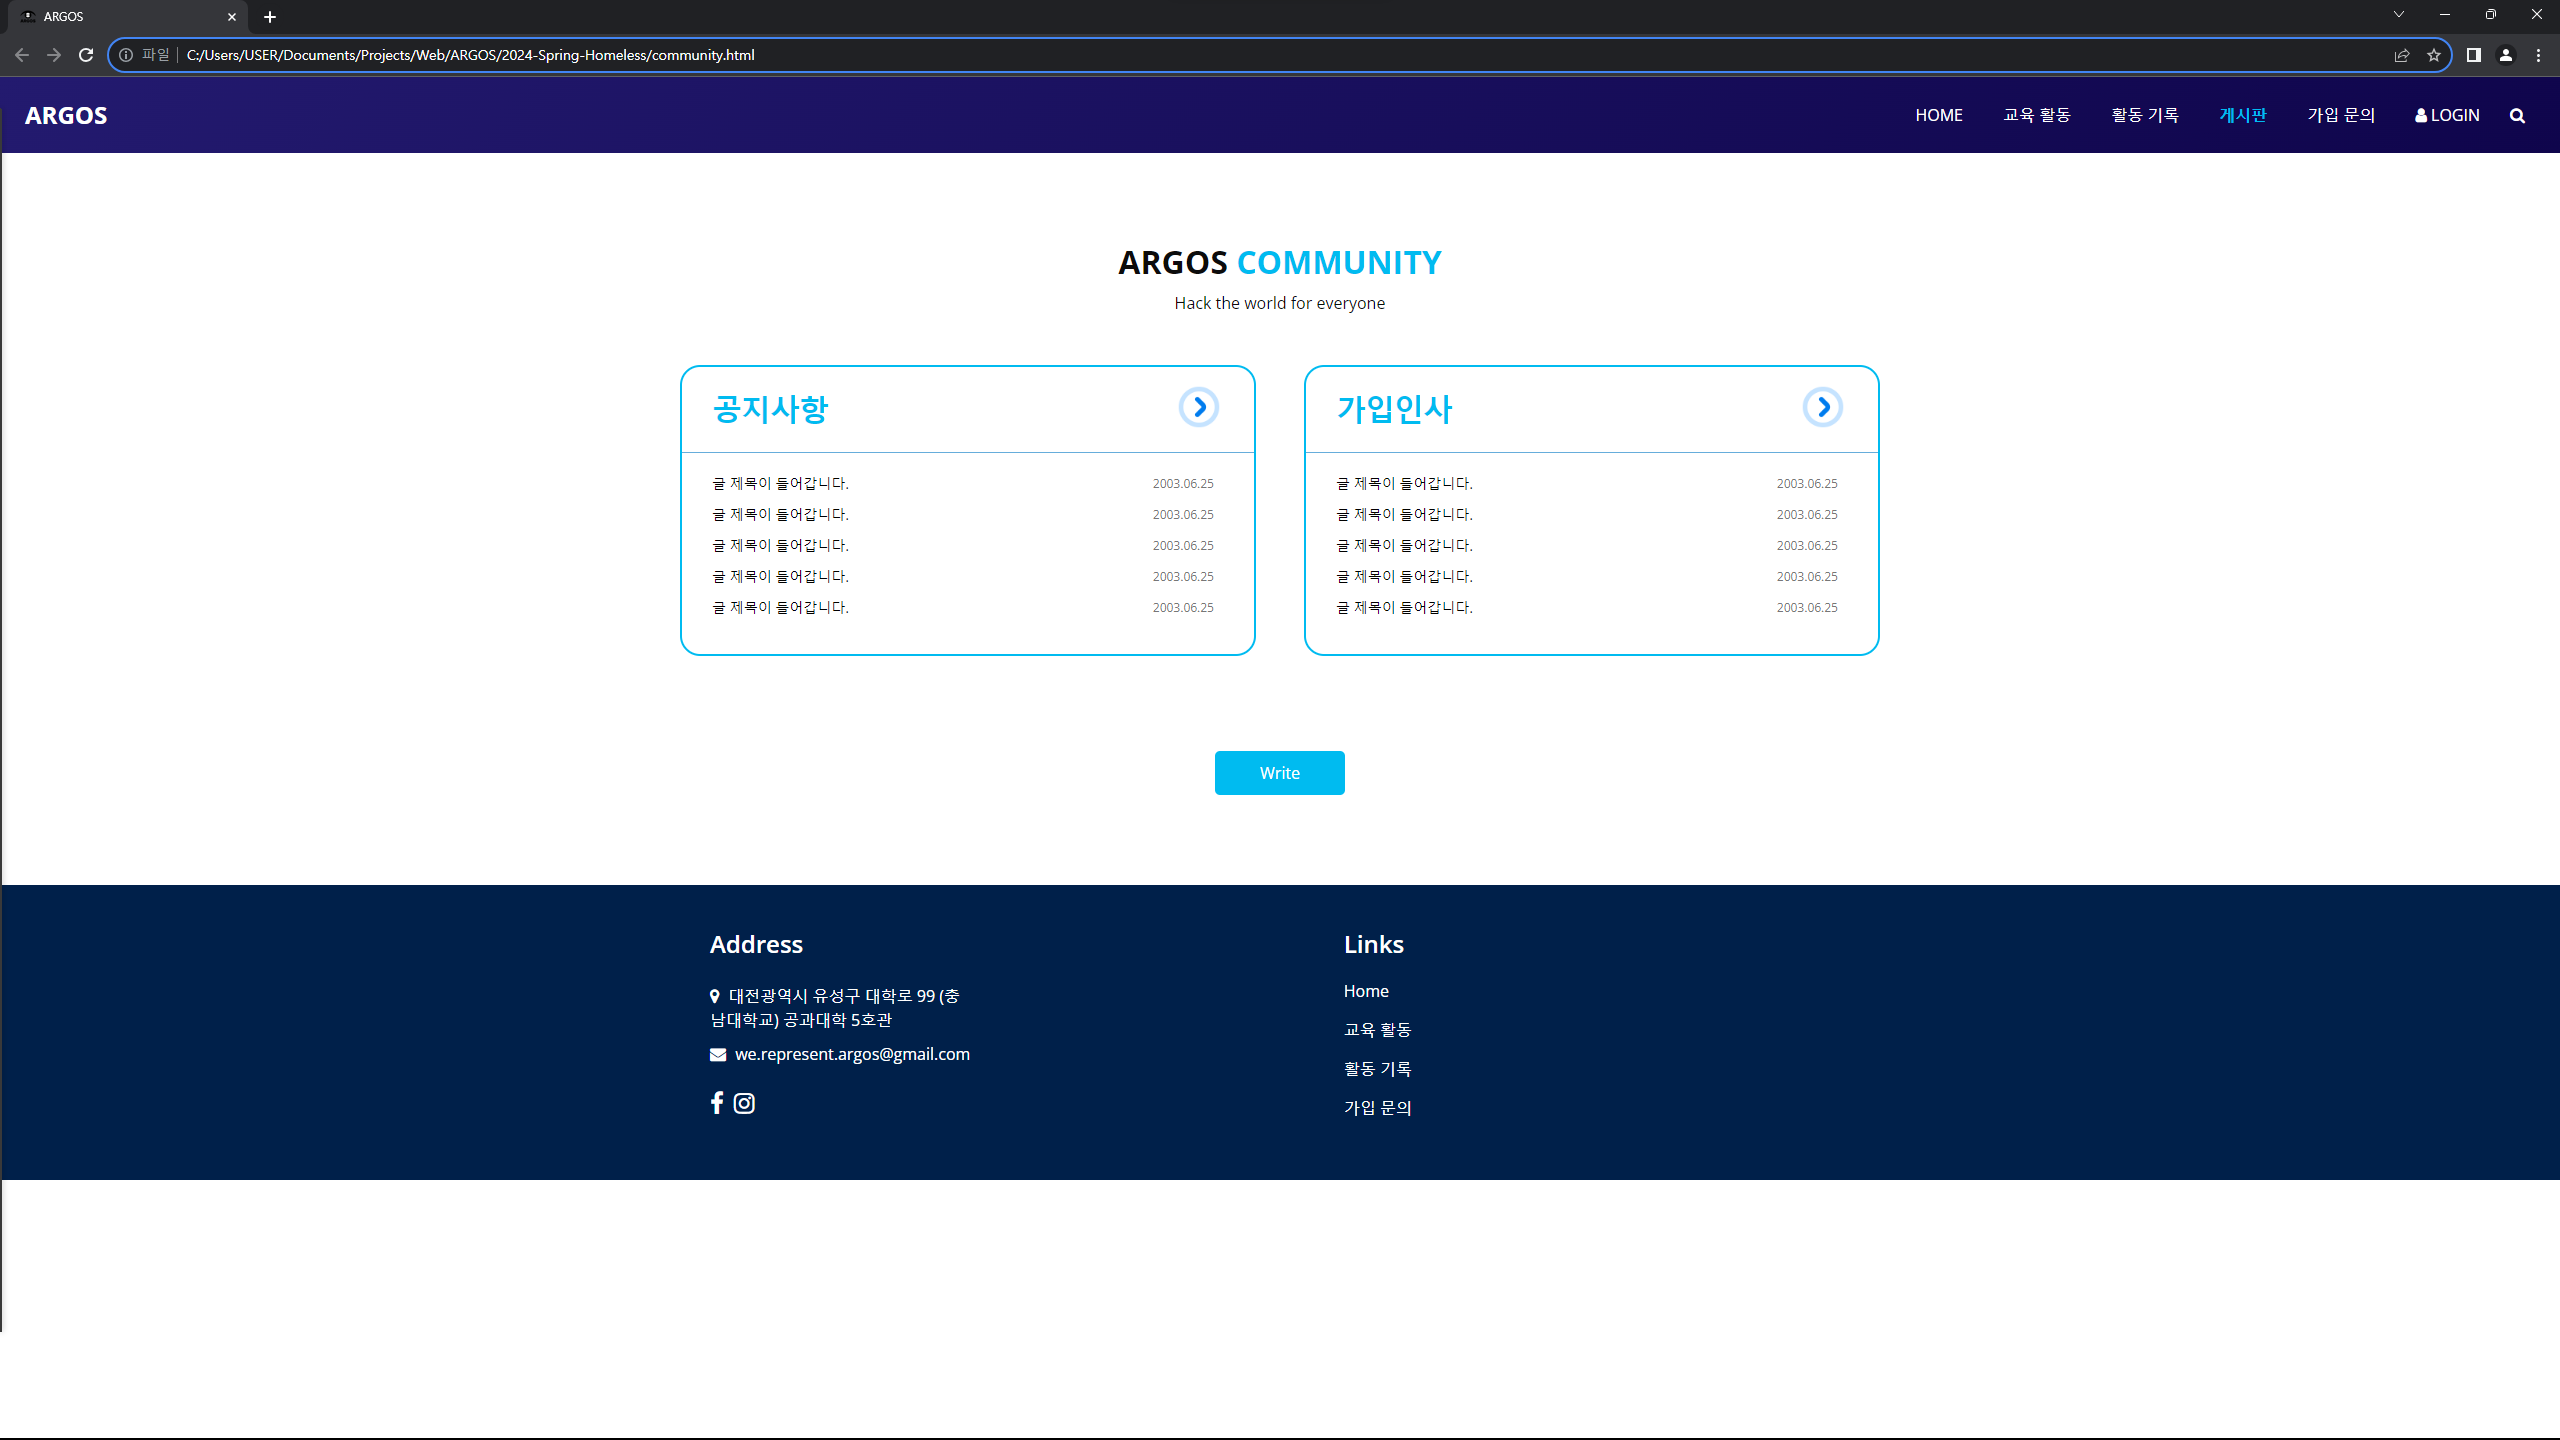Open first post title under 공지사항

click(x=780, y=484)
